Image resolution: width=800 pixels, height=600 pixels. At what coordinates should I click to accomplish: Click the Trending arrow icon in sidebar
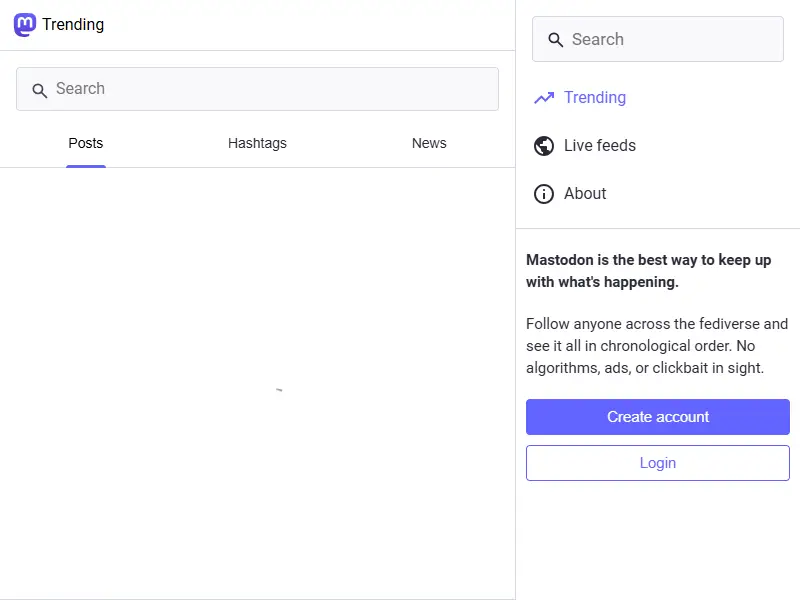pyautogui.click(x=544, y=97)
